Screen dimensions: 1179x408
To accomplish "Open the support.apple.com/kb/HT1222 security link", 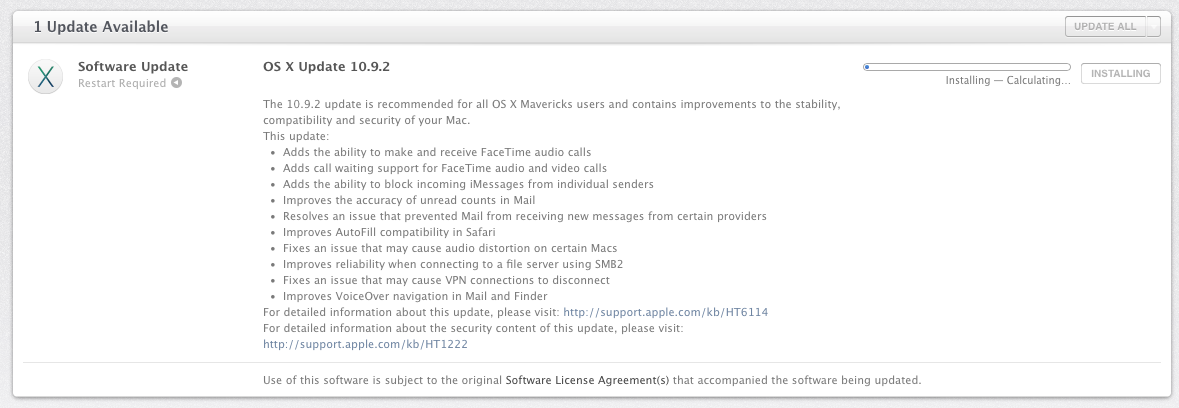I will [365, 344].
